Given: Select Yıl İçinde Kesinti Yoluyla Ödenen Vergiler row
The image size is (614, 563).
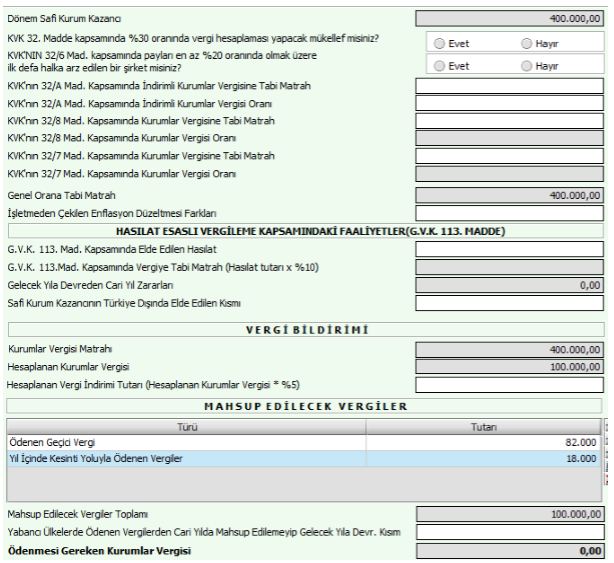Looking at the screenshot, I should click(x=186, y=459).
